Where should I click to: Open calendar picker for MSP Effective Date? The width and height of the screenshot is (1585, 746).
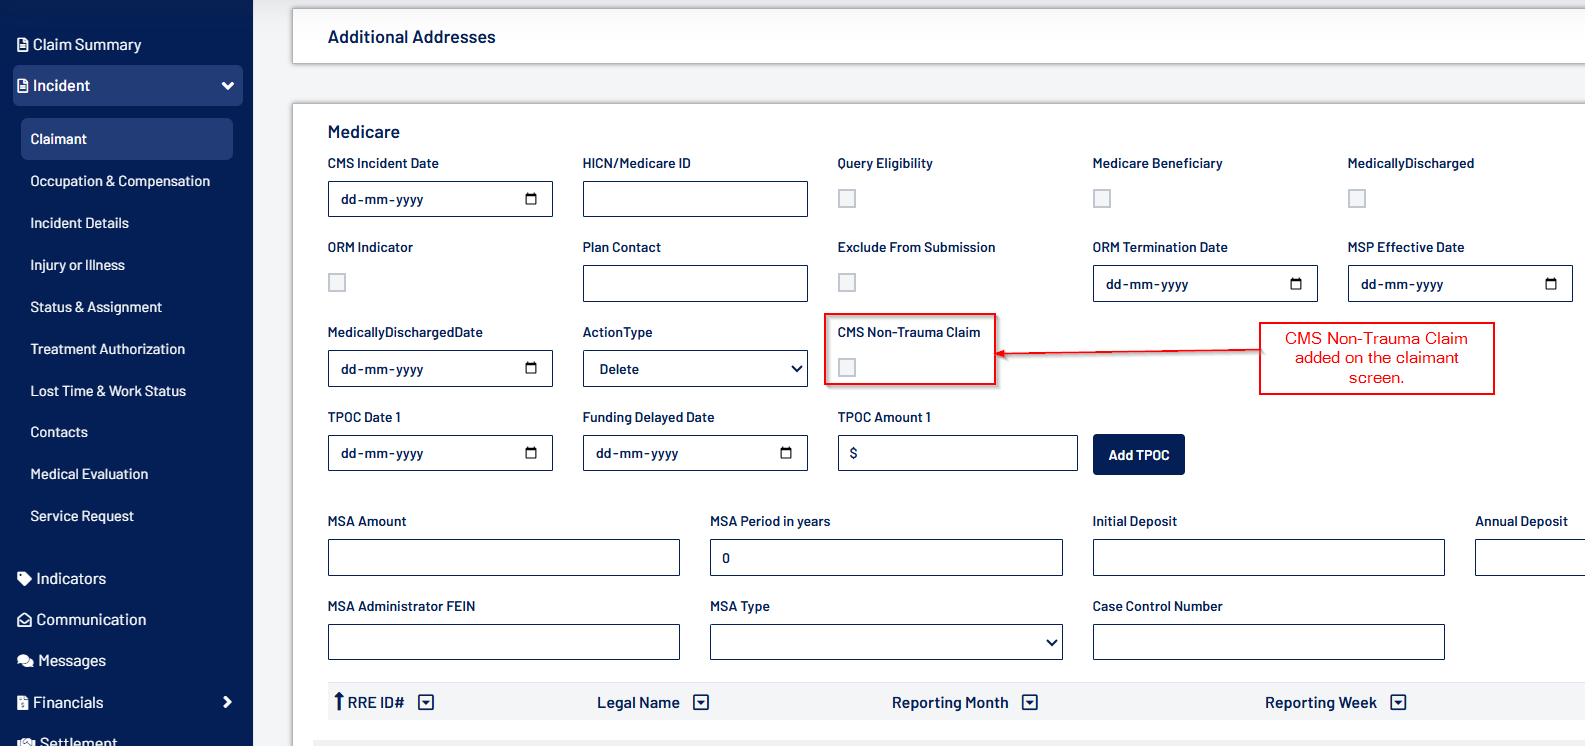(x=1551, y=284)
